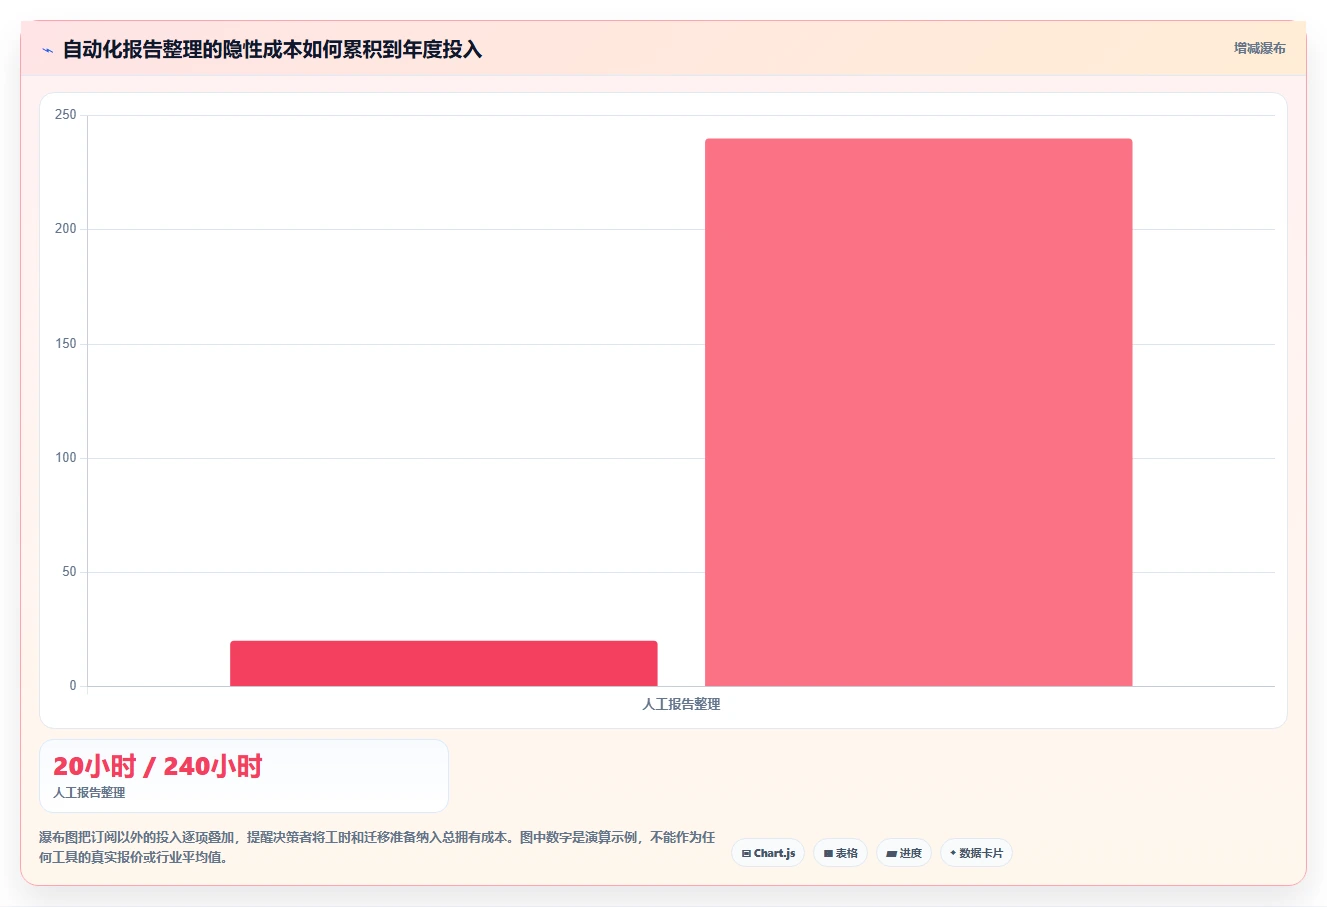This screenshot has height=907, width=1327.
Task: Click the lightning icon beside the title
Action: point(47,50)
